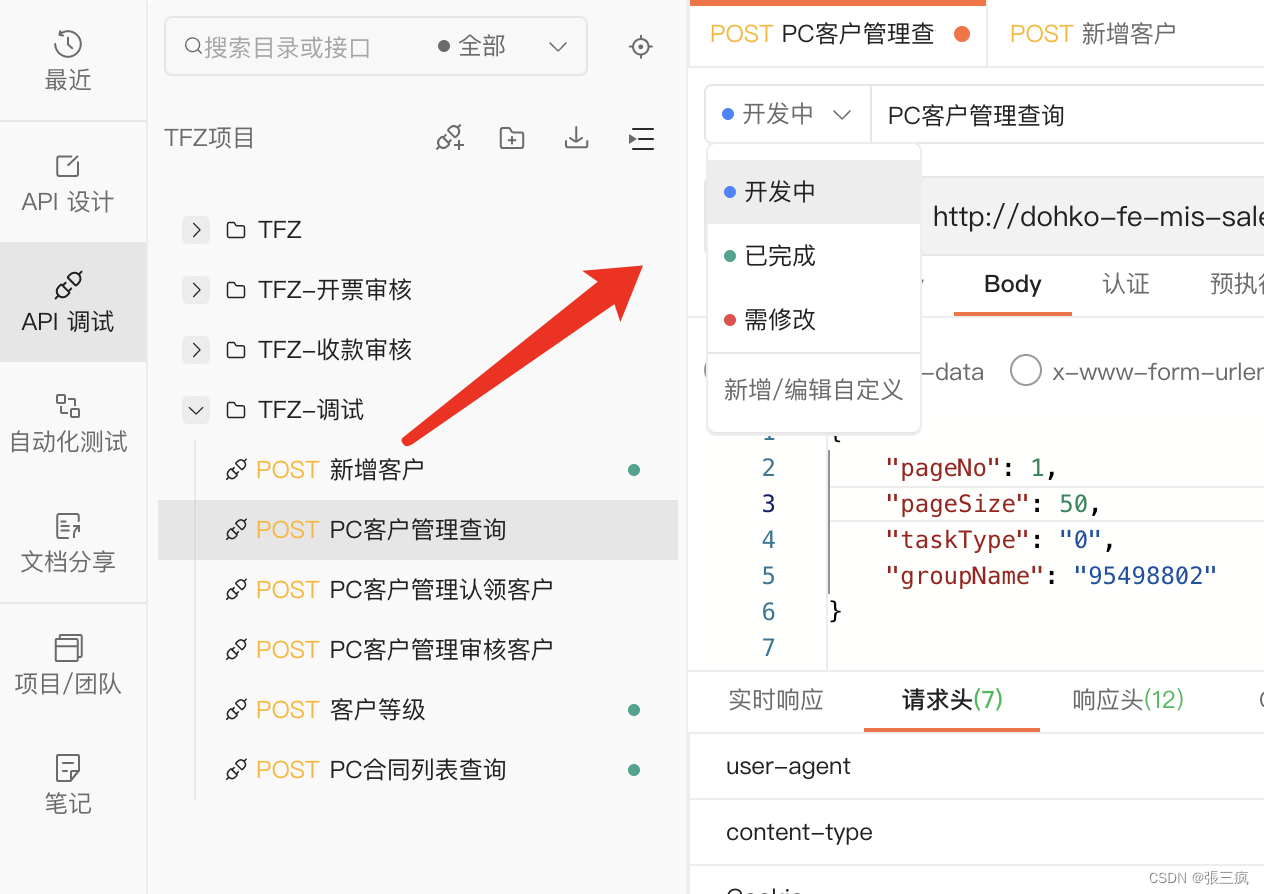This screenshot has width=1264, height=894.
Task: Open 文档分享 in the sidebar
Action: pos(68,543)
